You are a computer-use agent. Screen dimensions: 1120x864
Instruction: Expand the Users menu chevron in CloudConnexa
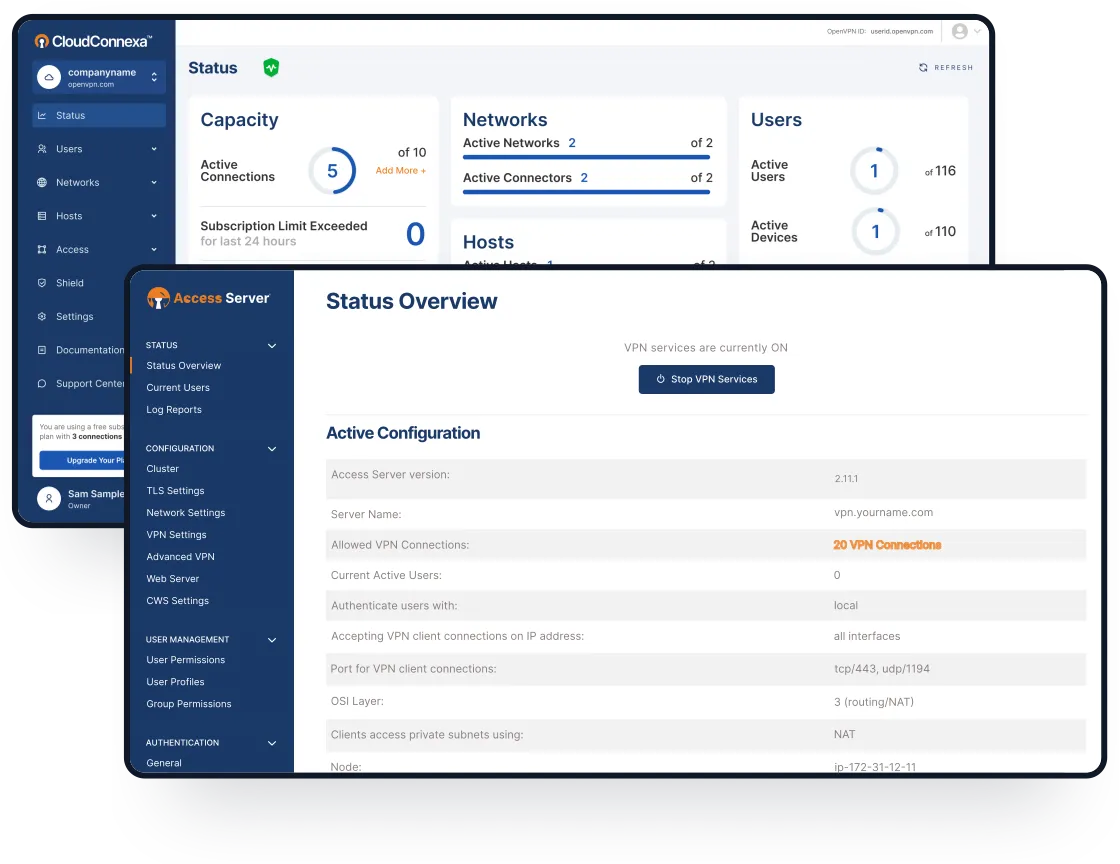(x=154, y=149)
